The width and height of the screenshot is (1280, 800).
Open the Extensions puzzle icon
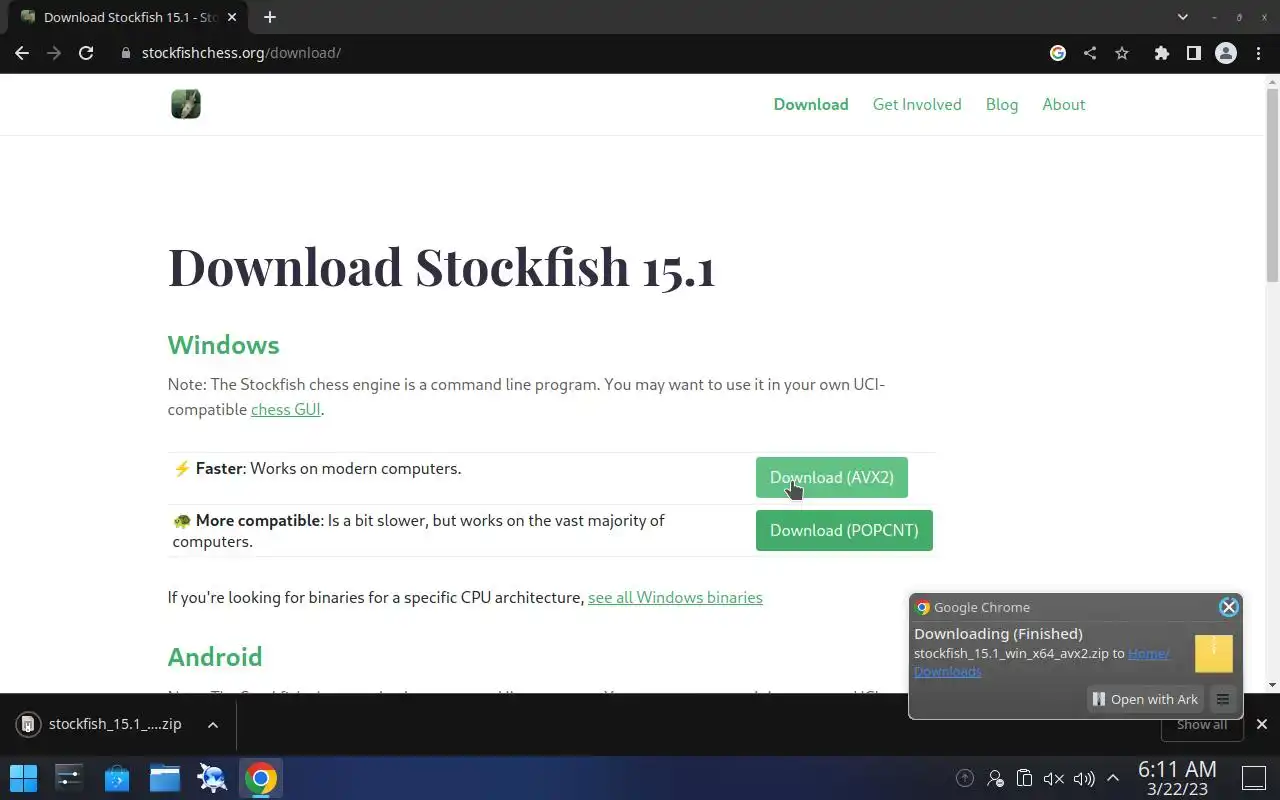pyautogui.click(x=1161, y=53)
